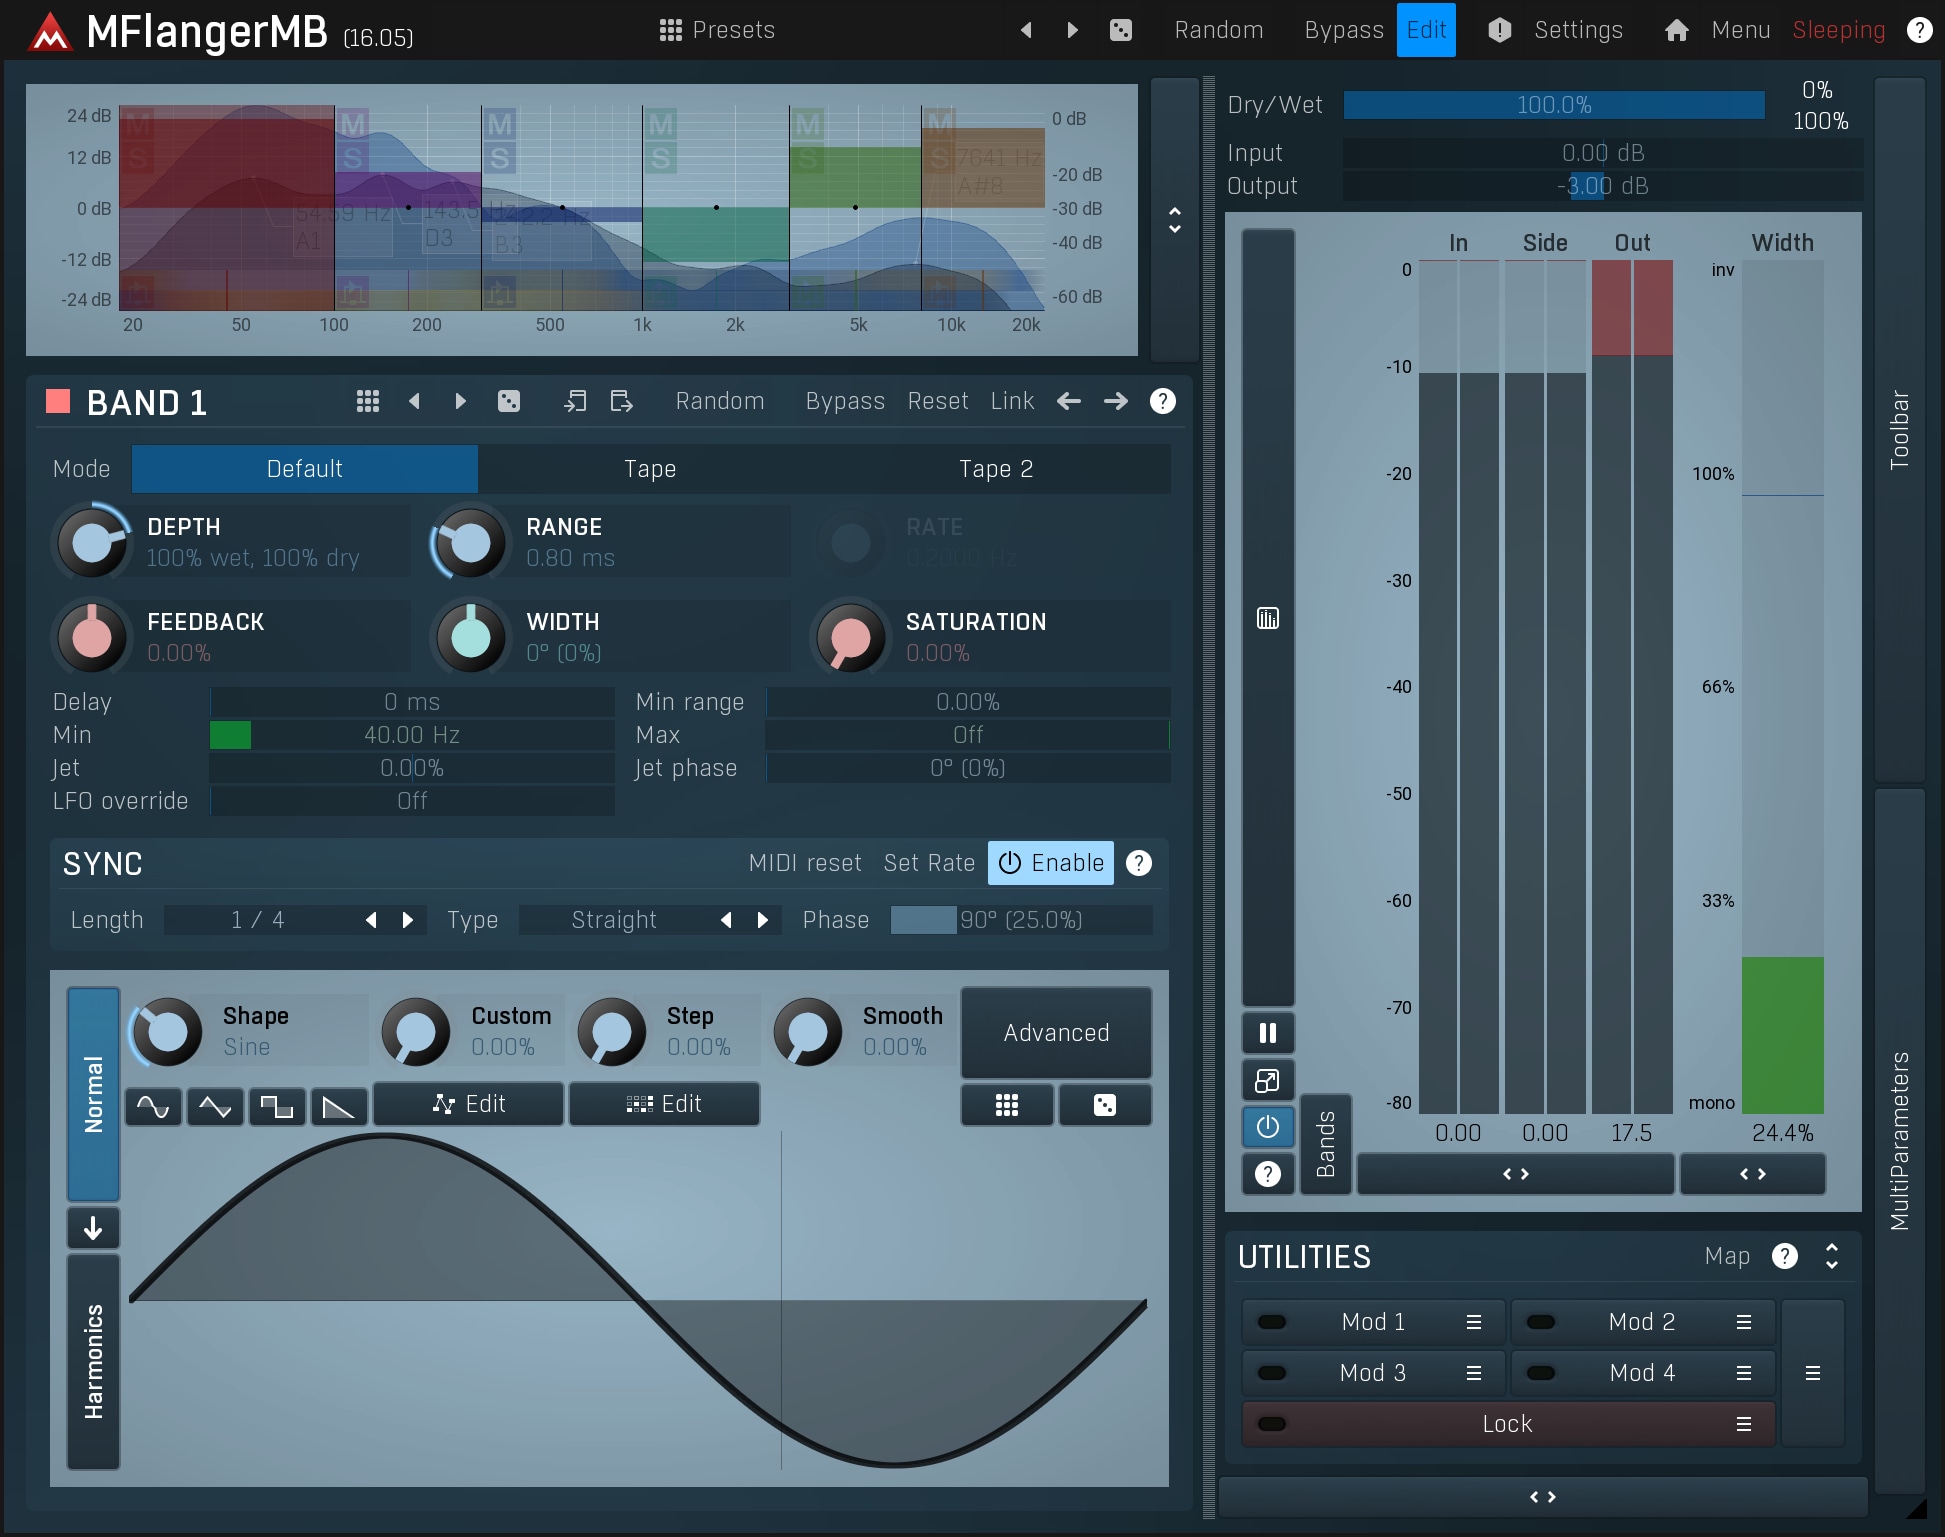Switch to the Harmonics shape tab
Image resolution: width=1945 pixels, height=1537 pixels.
pyautogui.click(x=93, y=1361)
